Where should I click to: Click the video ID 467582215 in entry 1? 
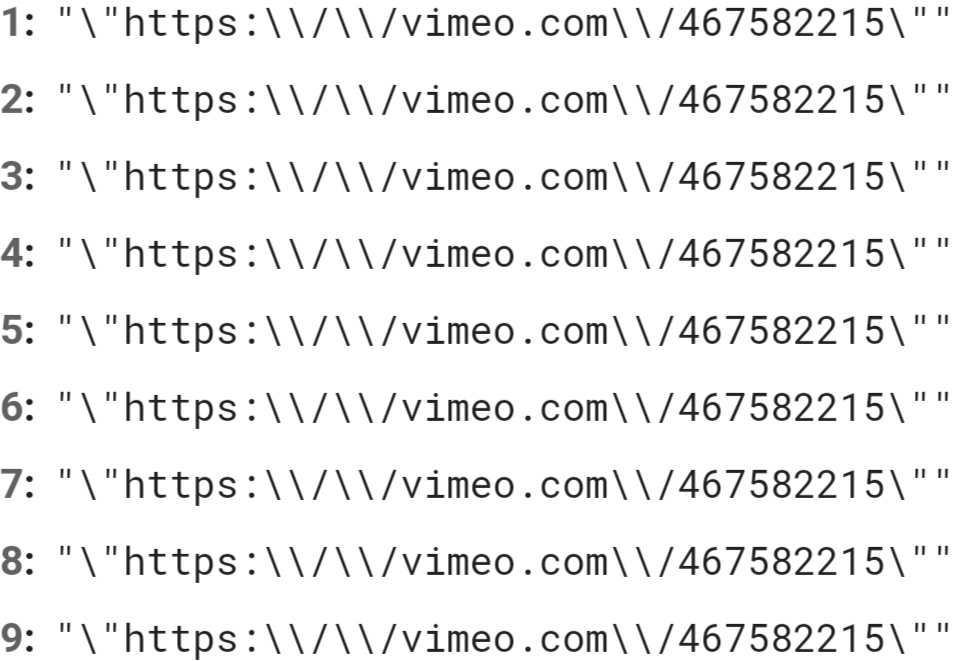coord(781,23)
